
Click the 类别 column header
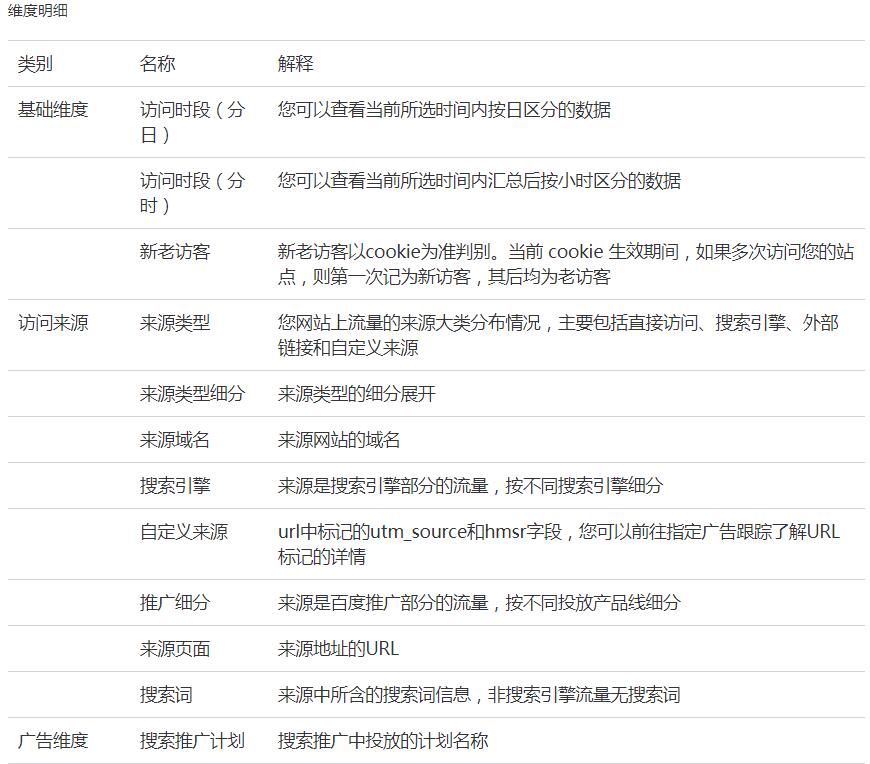coord(35,64)
